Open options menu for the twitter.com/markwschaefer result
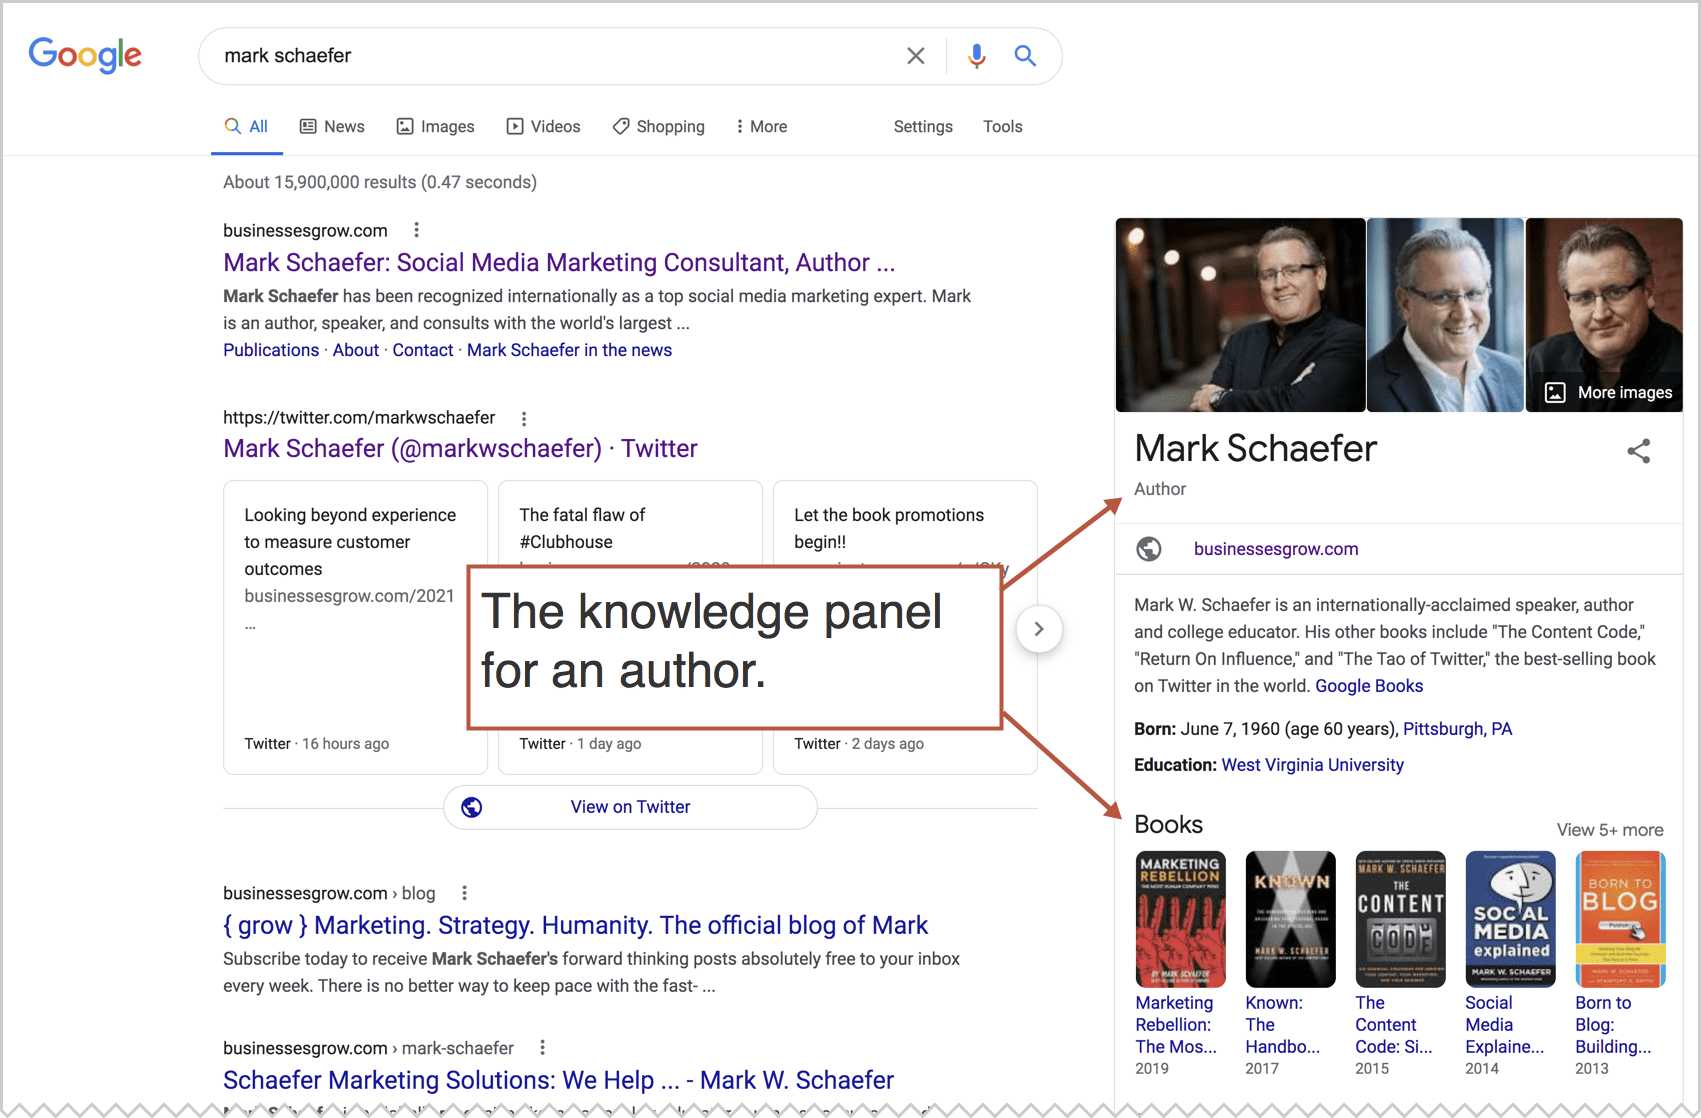This screenshot has height=1118, width=1701. coord(524,418)
